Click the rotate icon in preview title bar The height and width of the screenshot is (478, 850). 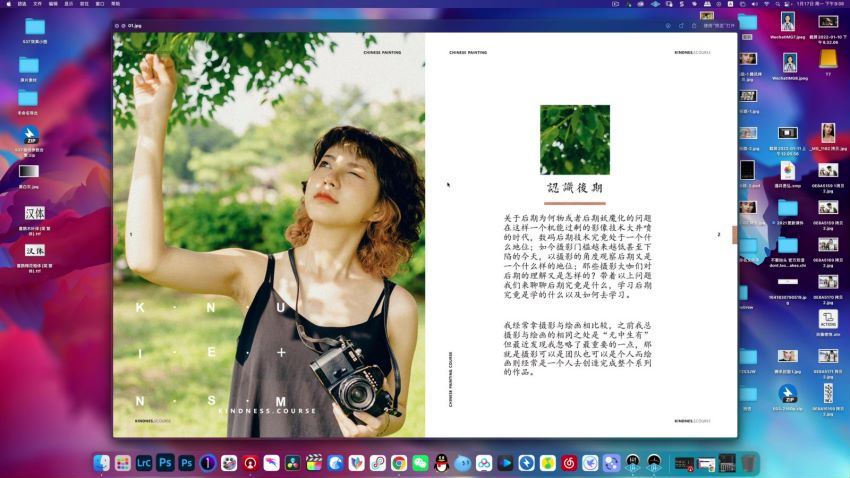[681, 25]
